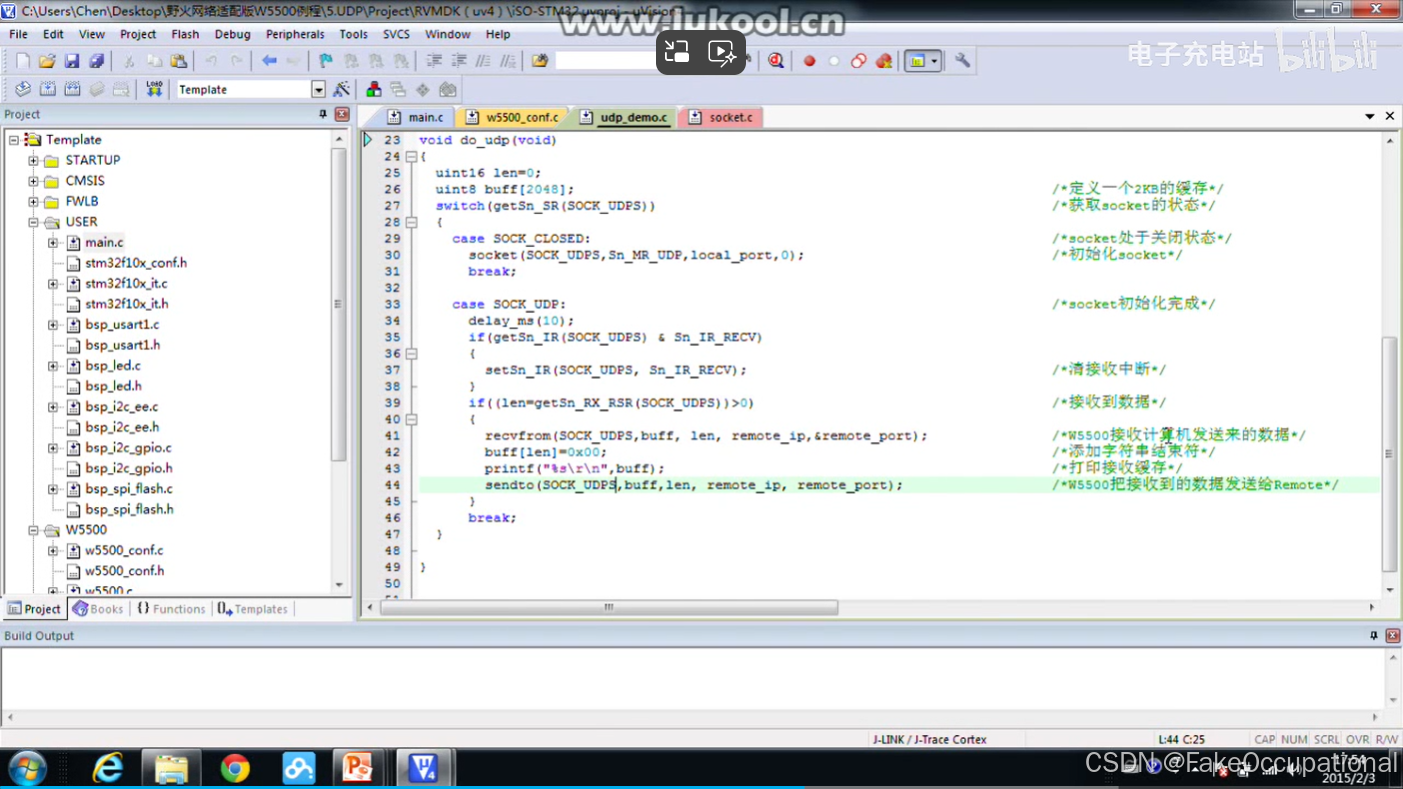
Task: Click the Save All toolbar icon
Action: pyautogui.click(x=97, y=61)
